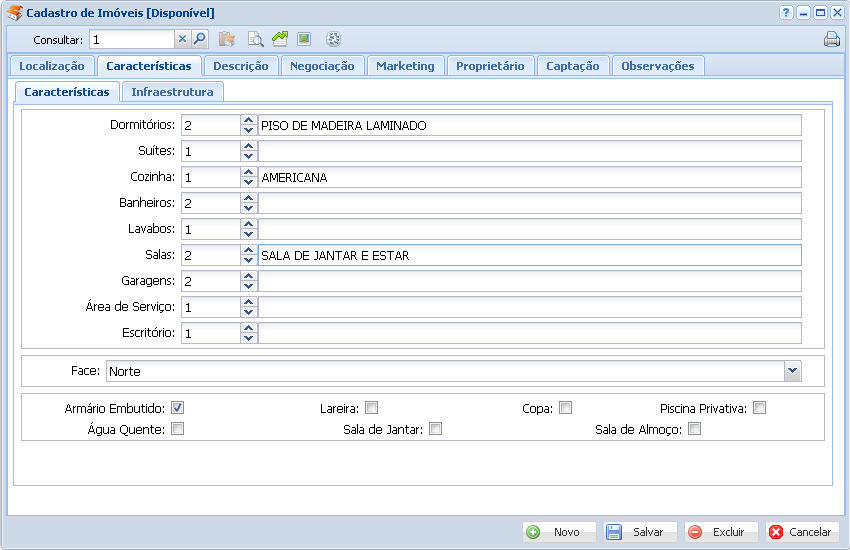The image size is (850, 550).
Task: Enable the Lareira checkbox
Action: (371, 408)
